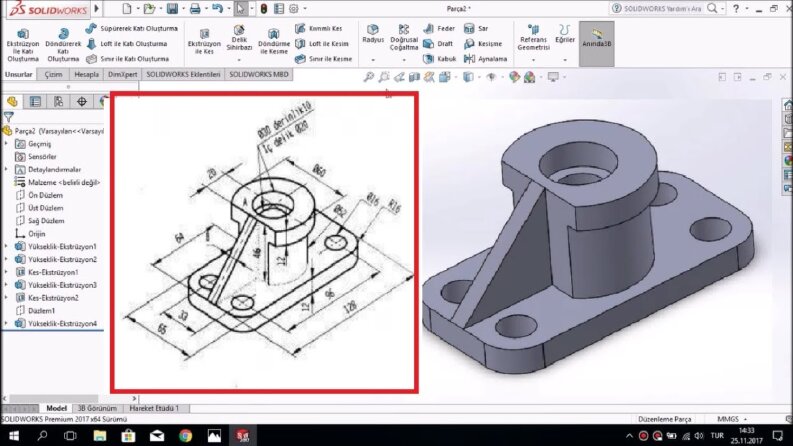Click the Section View icon

414,77
